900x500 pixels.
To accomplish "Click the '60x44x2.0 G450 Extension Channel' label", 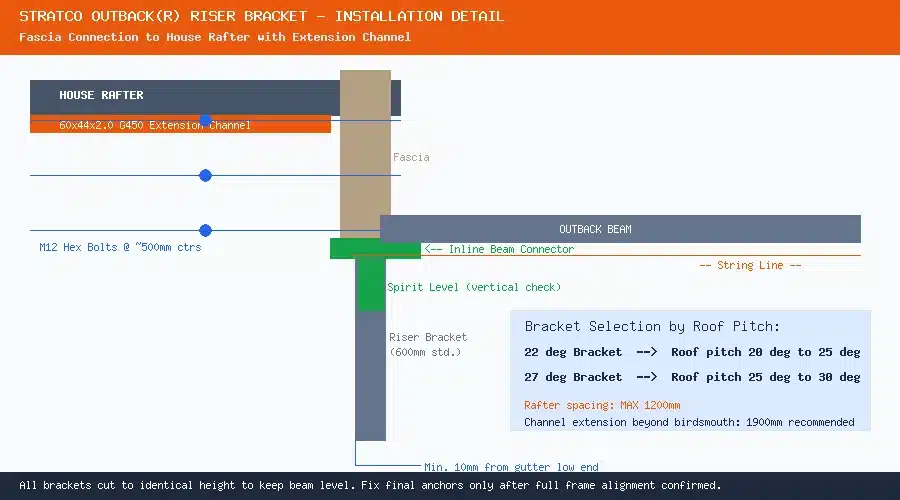I will [154, 125].
